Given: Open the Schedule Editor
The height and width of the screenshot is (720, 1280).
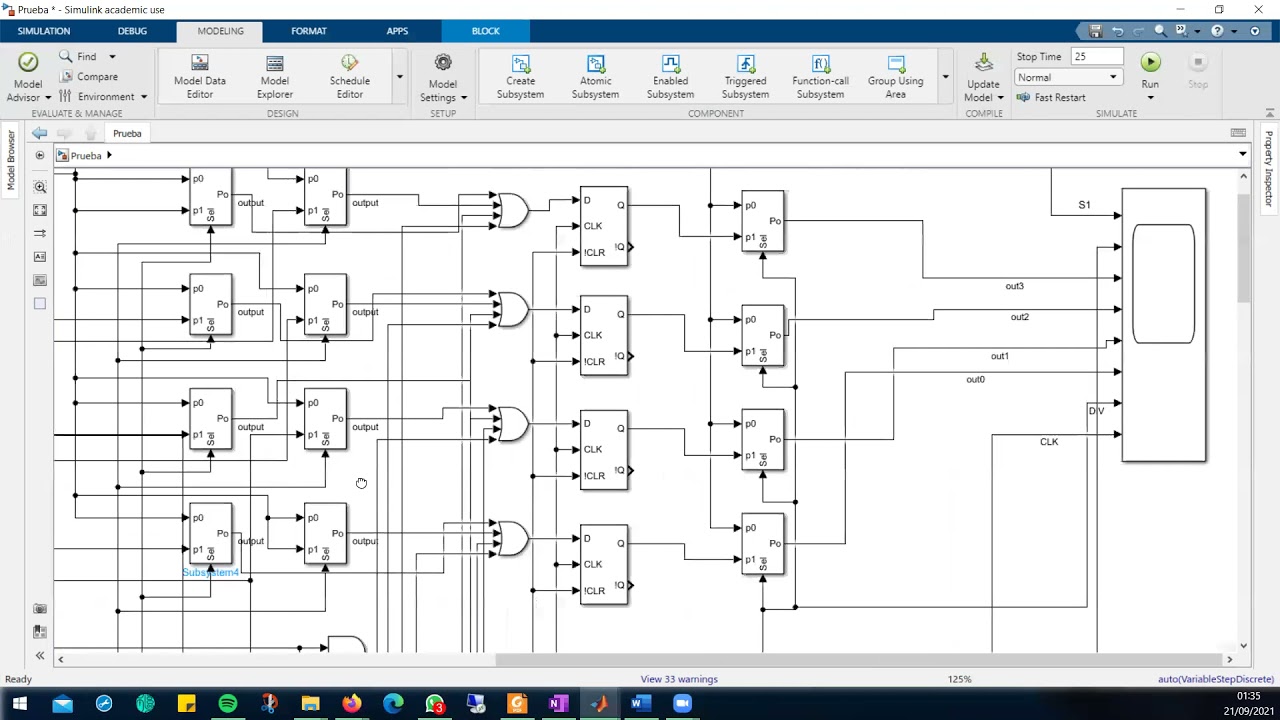Looking at the screenshot, I should coord(349,76).
